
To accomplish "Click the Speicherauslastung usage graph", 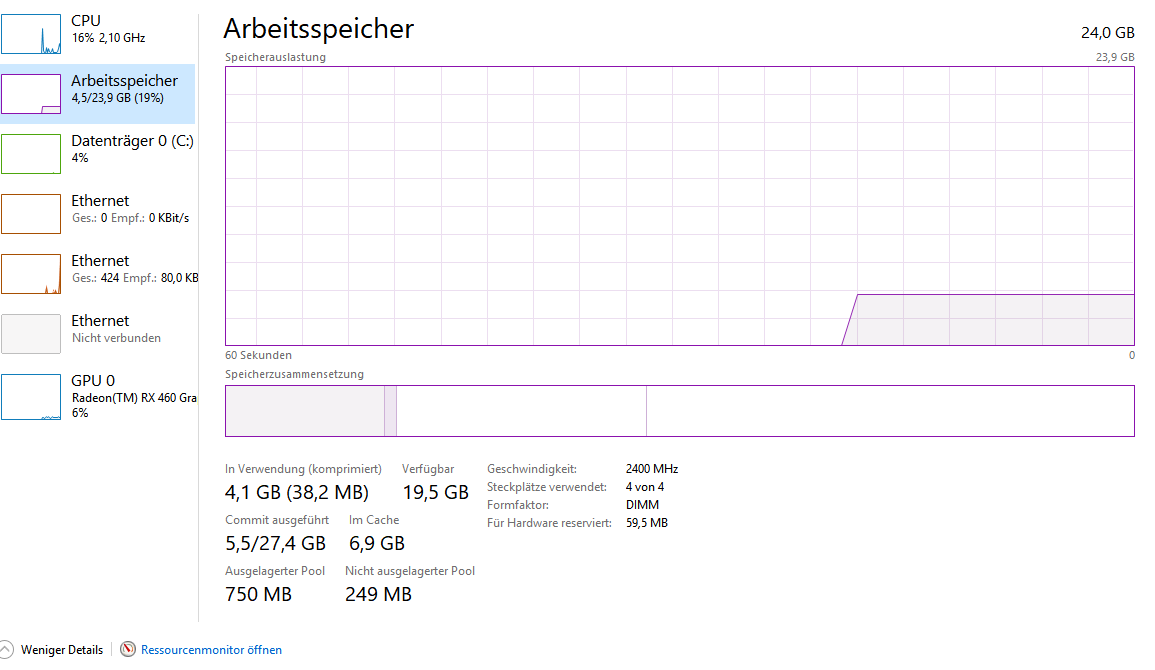I will [680, 205].
